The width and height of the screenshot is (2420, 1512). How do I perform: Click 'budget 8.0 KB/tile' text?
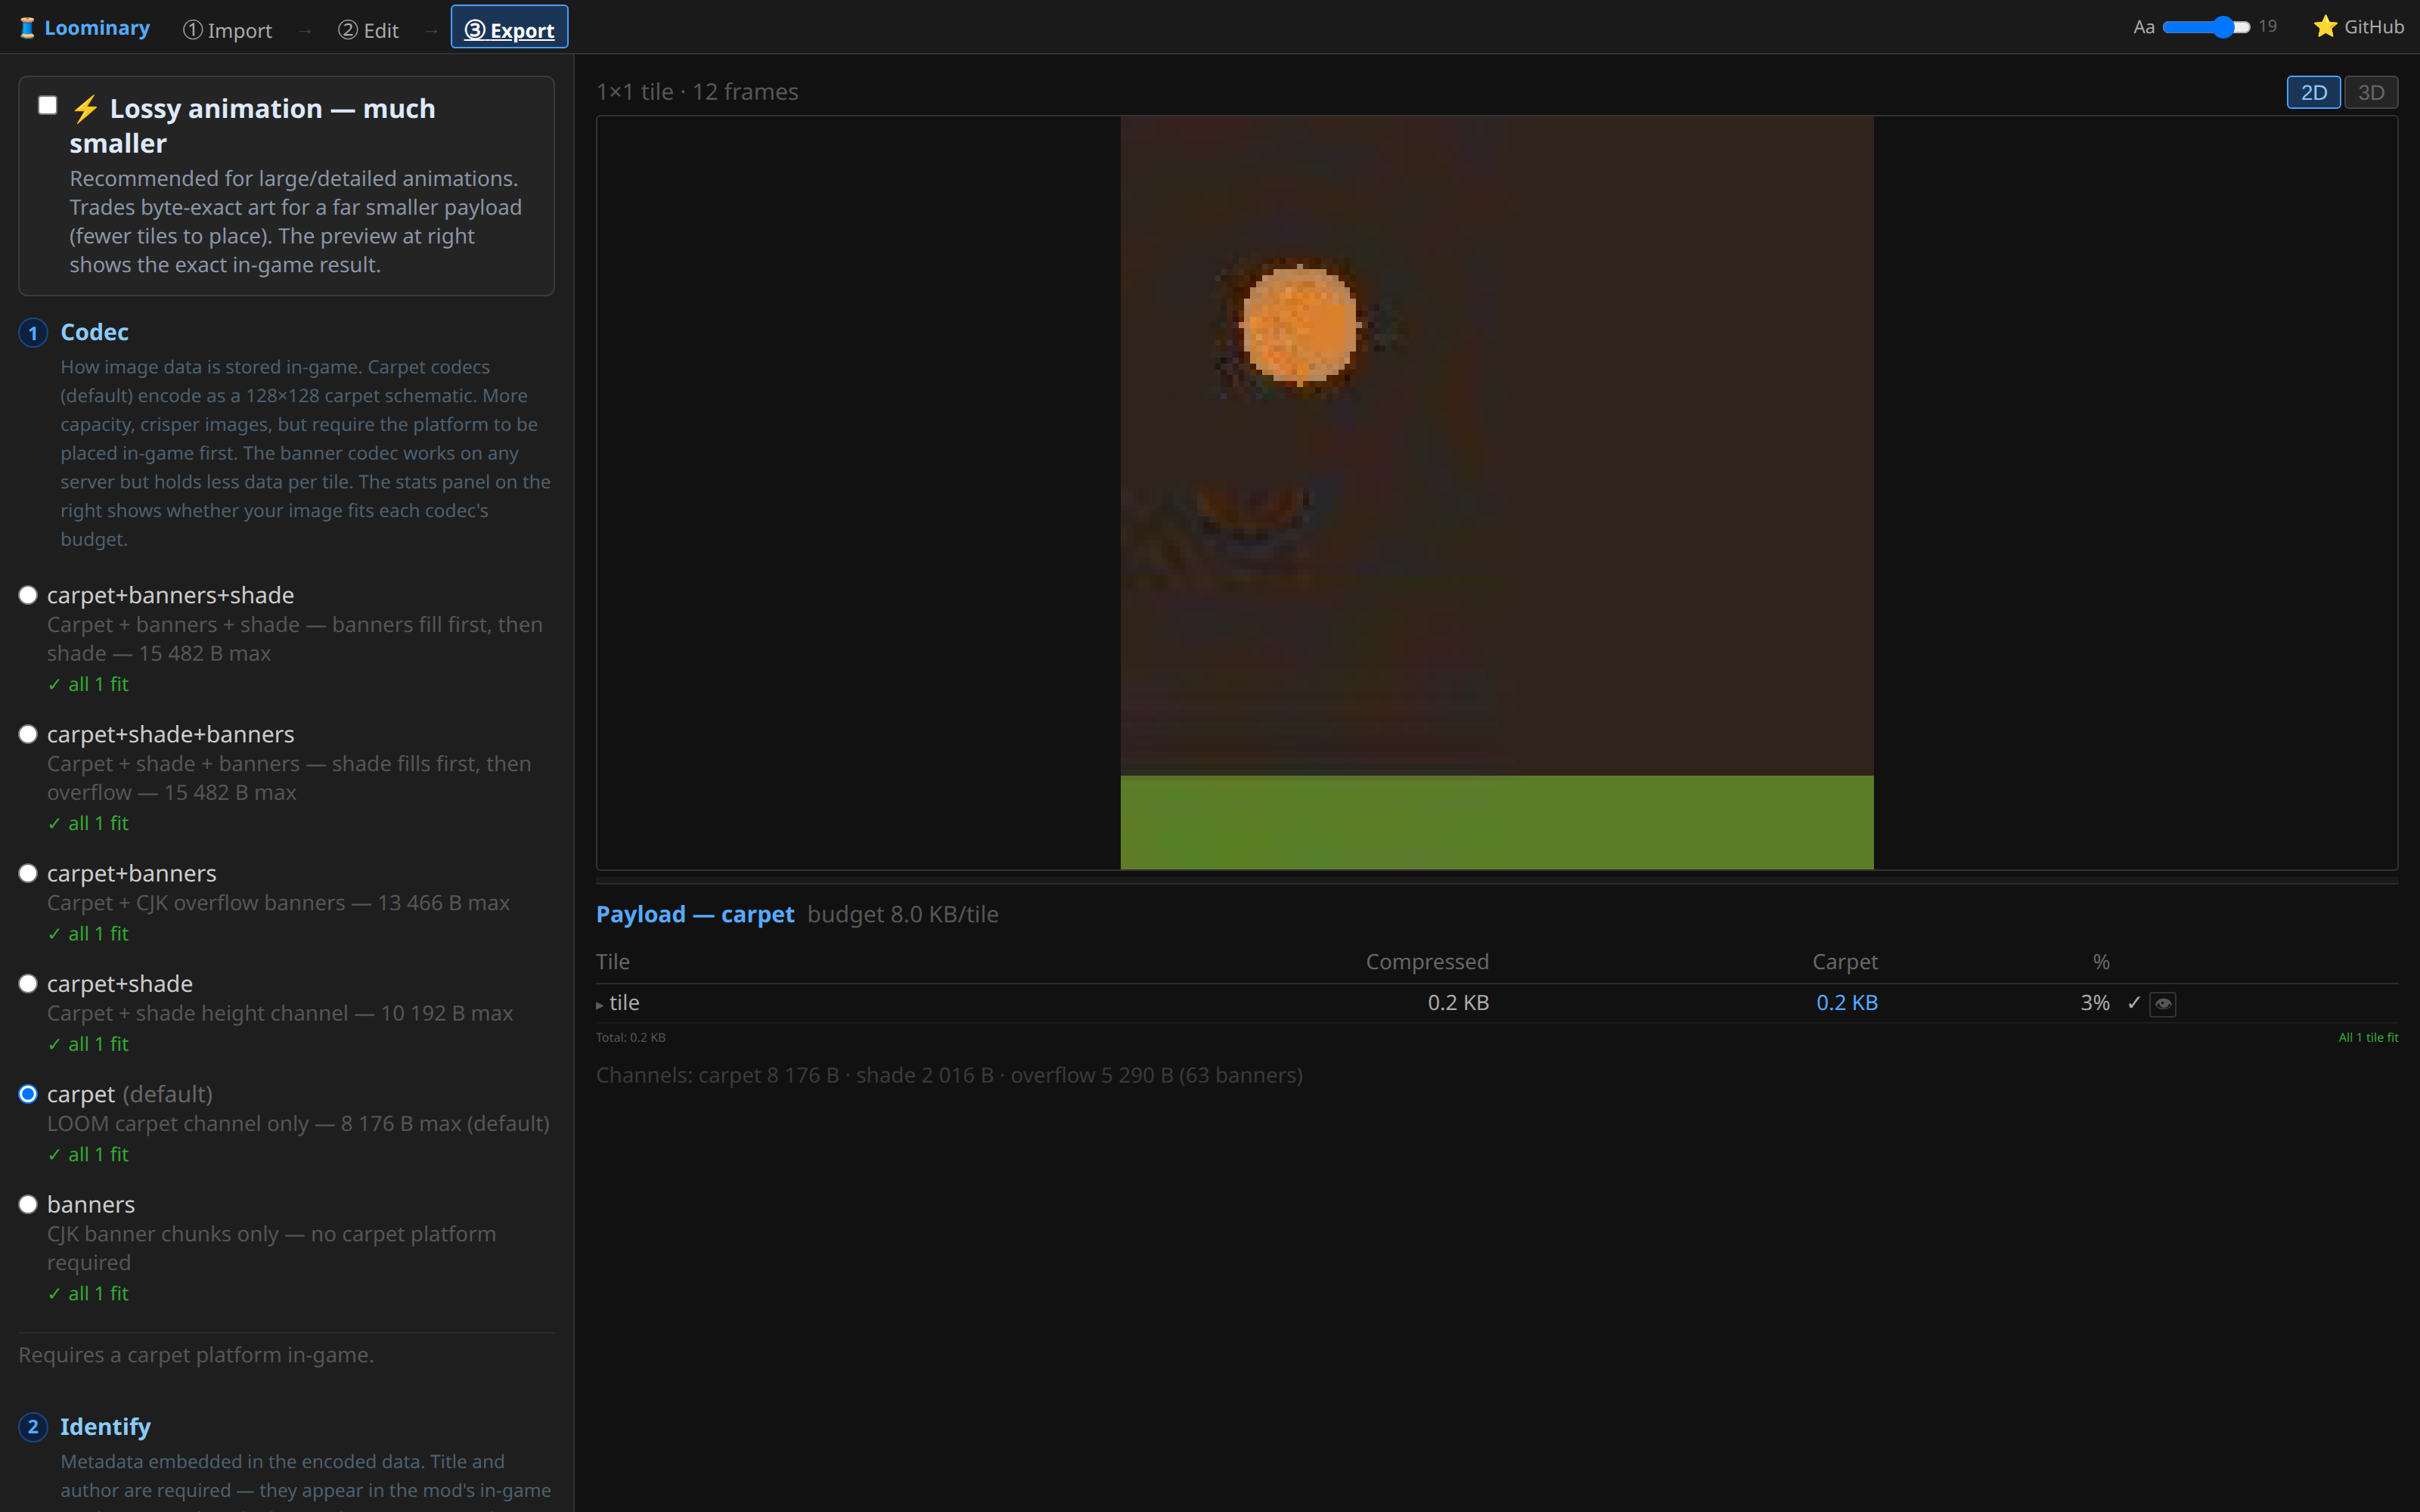[903, 914]
